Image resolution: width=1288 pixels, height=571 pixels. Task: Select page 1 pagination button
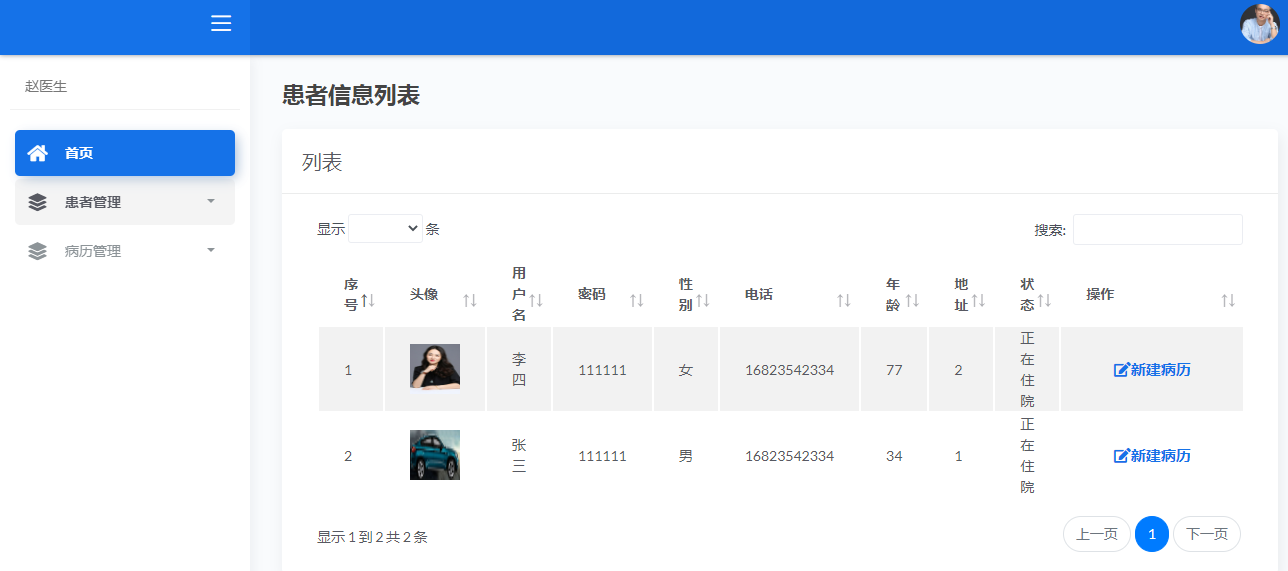point(1152,534)
